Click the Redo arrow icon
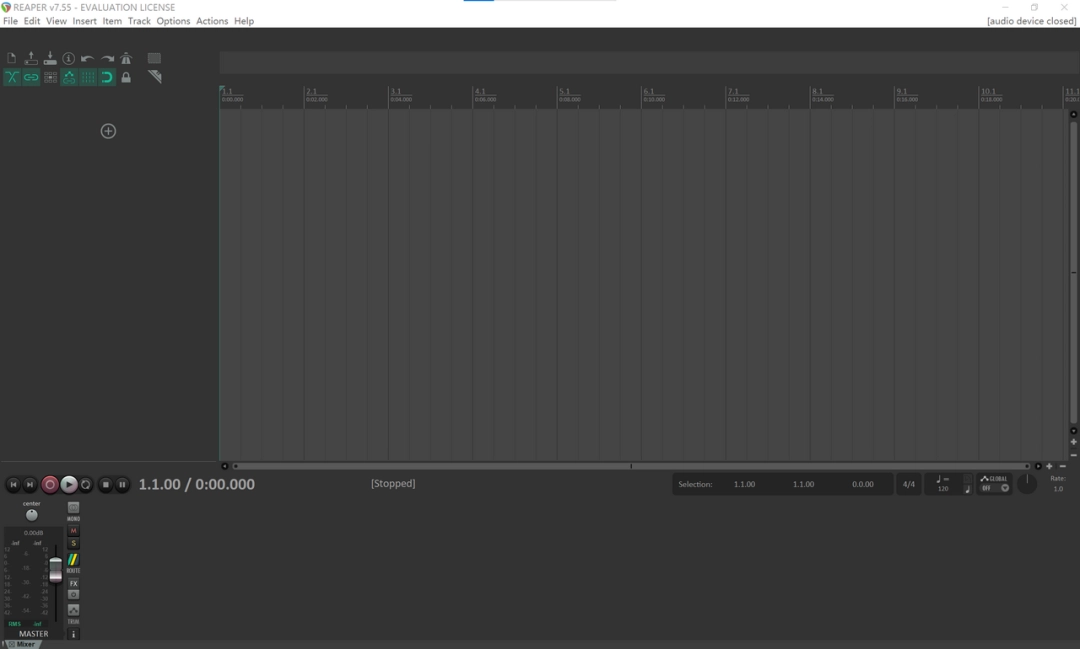Image resolution: width=1080 pixels, height=649 pixels. [x=107, y=59]
